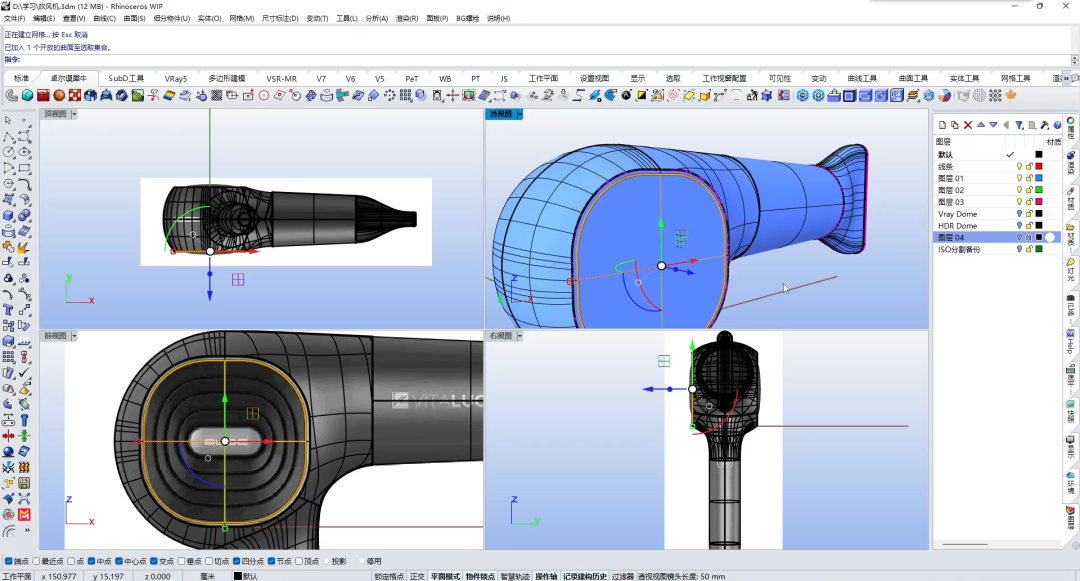Switch to the 多边形建模 toolbar tab
The image size is (1080, 581).
(x=227, y=78)
